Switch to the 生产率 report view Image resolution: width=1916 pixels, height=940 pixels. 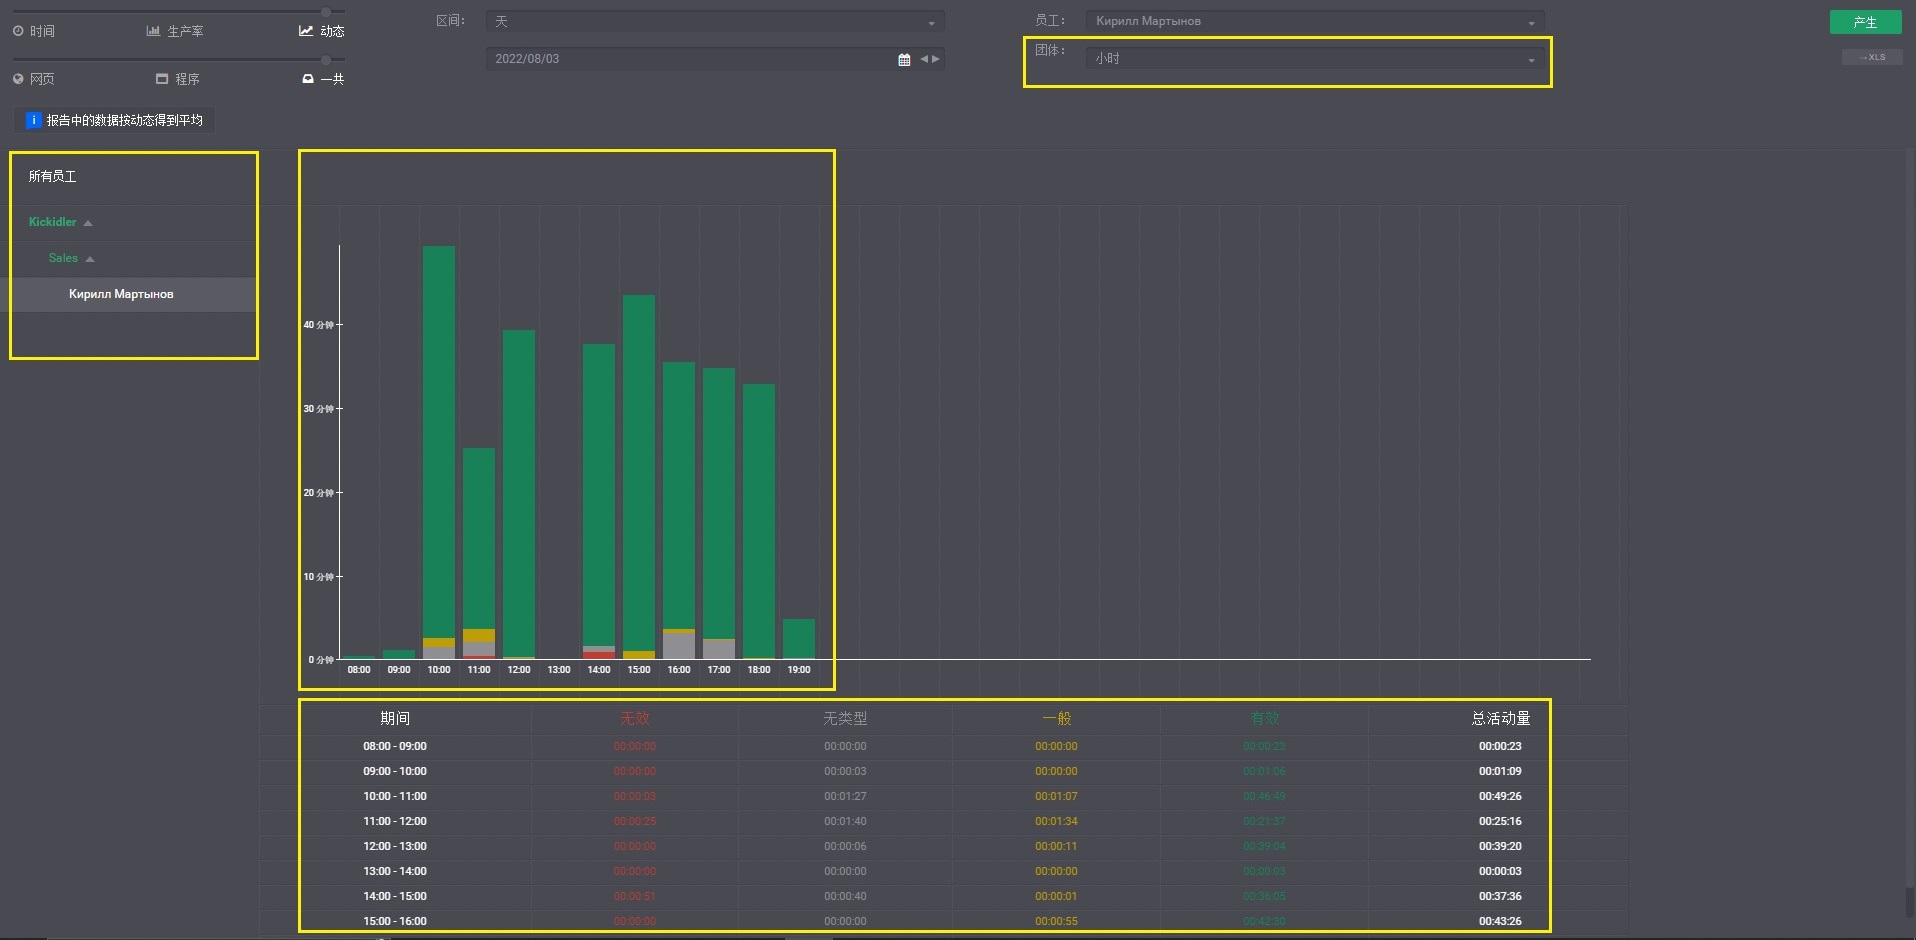[175, 31]
